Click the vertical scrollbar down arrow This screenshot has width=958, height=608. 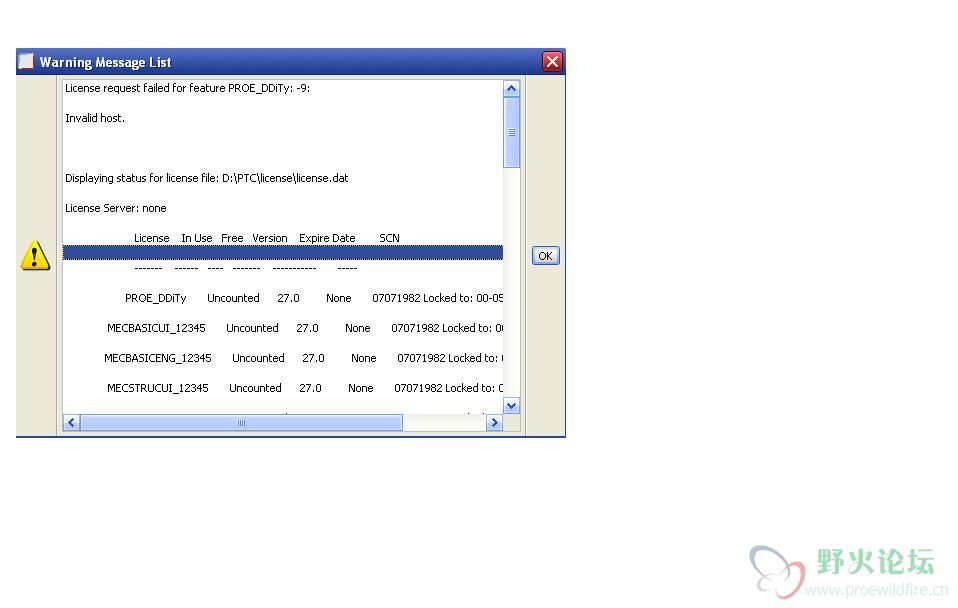(x=511, y=406)
